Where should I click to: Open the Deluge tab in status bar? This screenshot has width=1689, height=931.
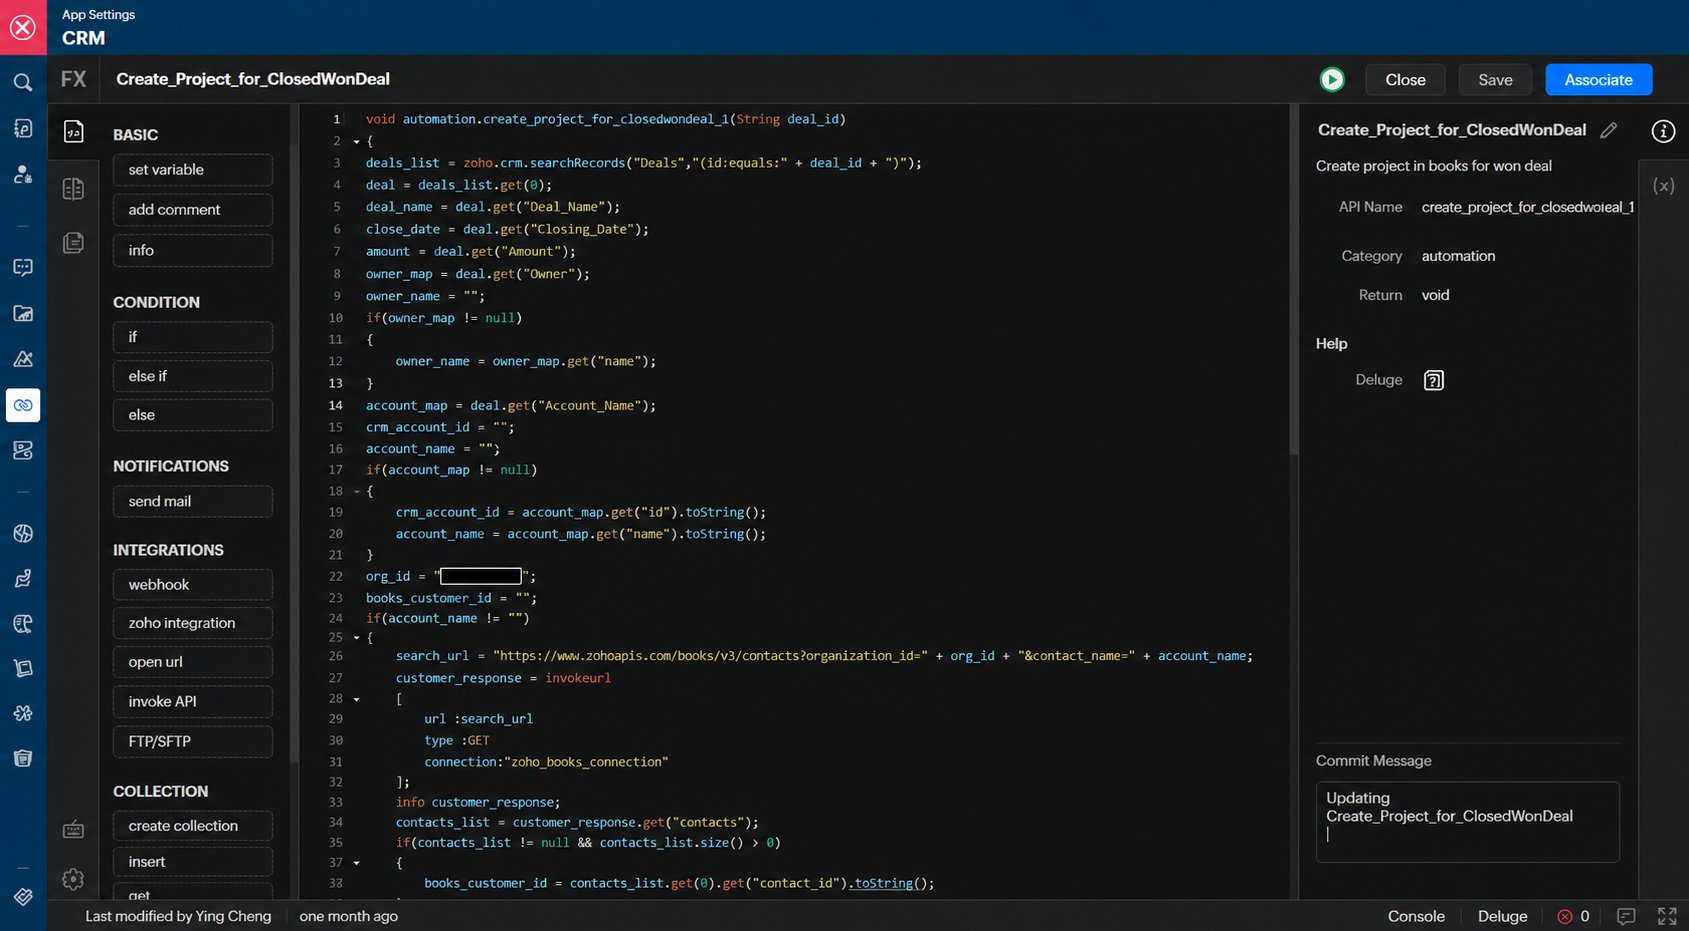point(1502,916)
